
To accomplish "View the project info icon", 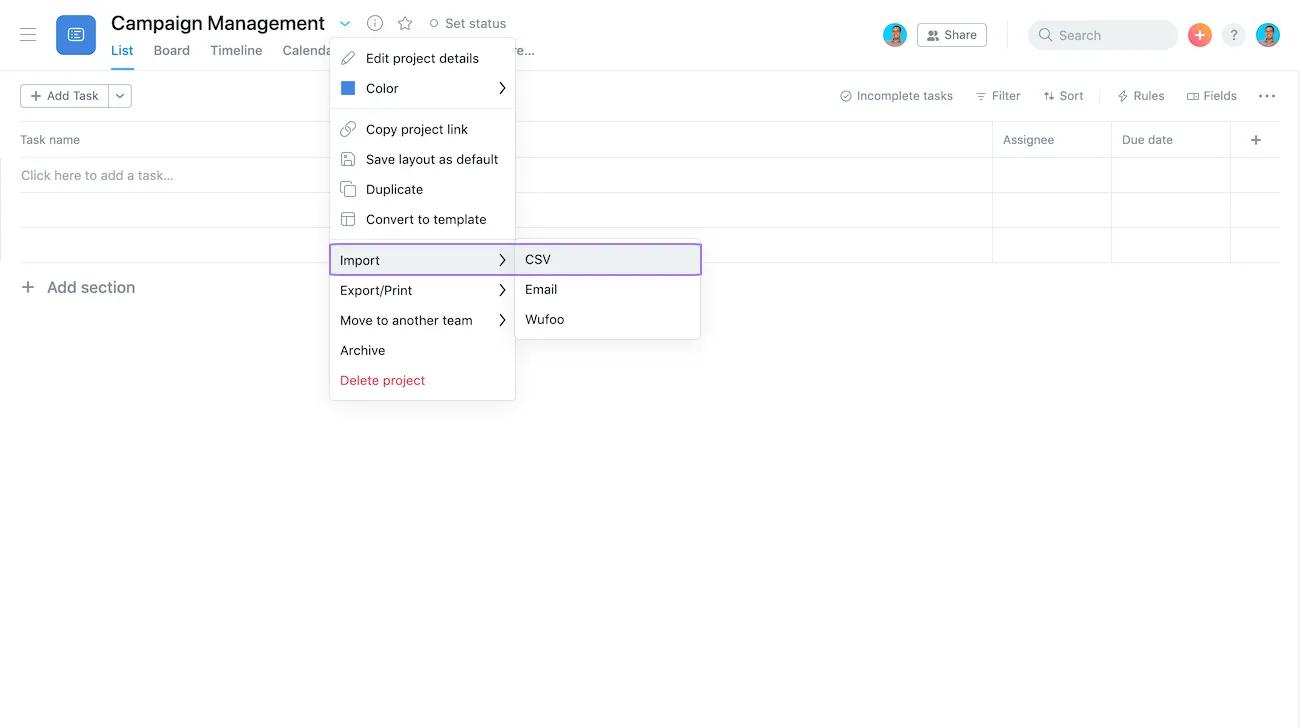I will pos(375,22).
